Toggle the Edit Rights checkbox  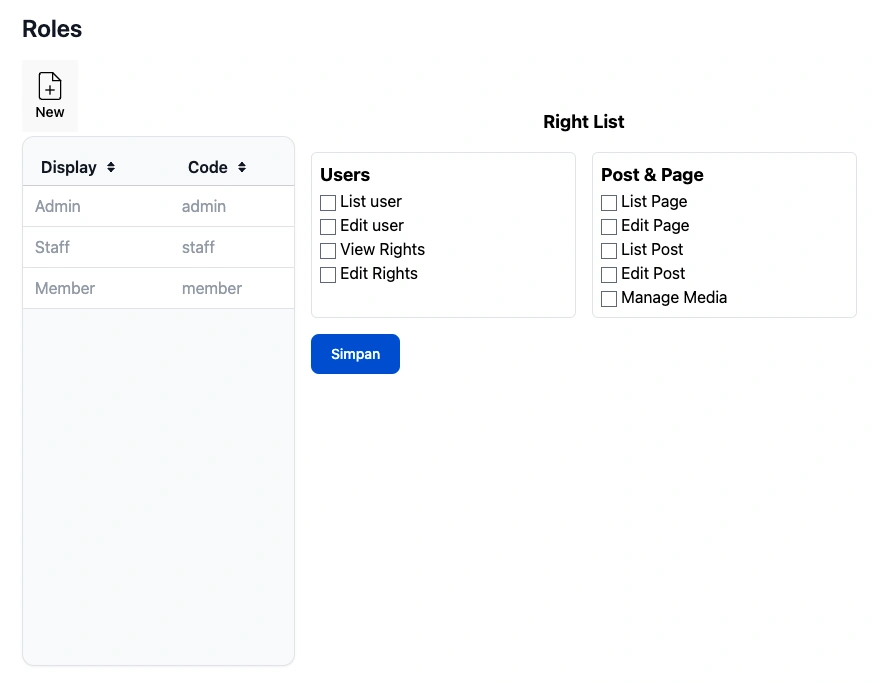tap(328, 275)
